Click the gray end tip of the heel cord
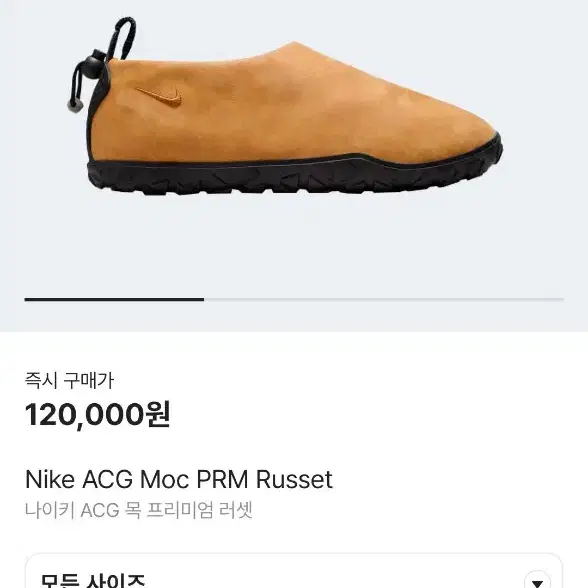 click(74, 106)
